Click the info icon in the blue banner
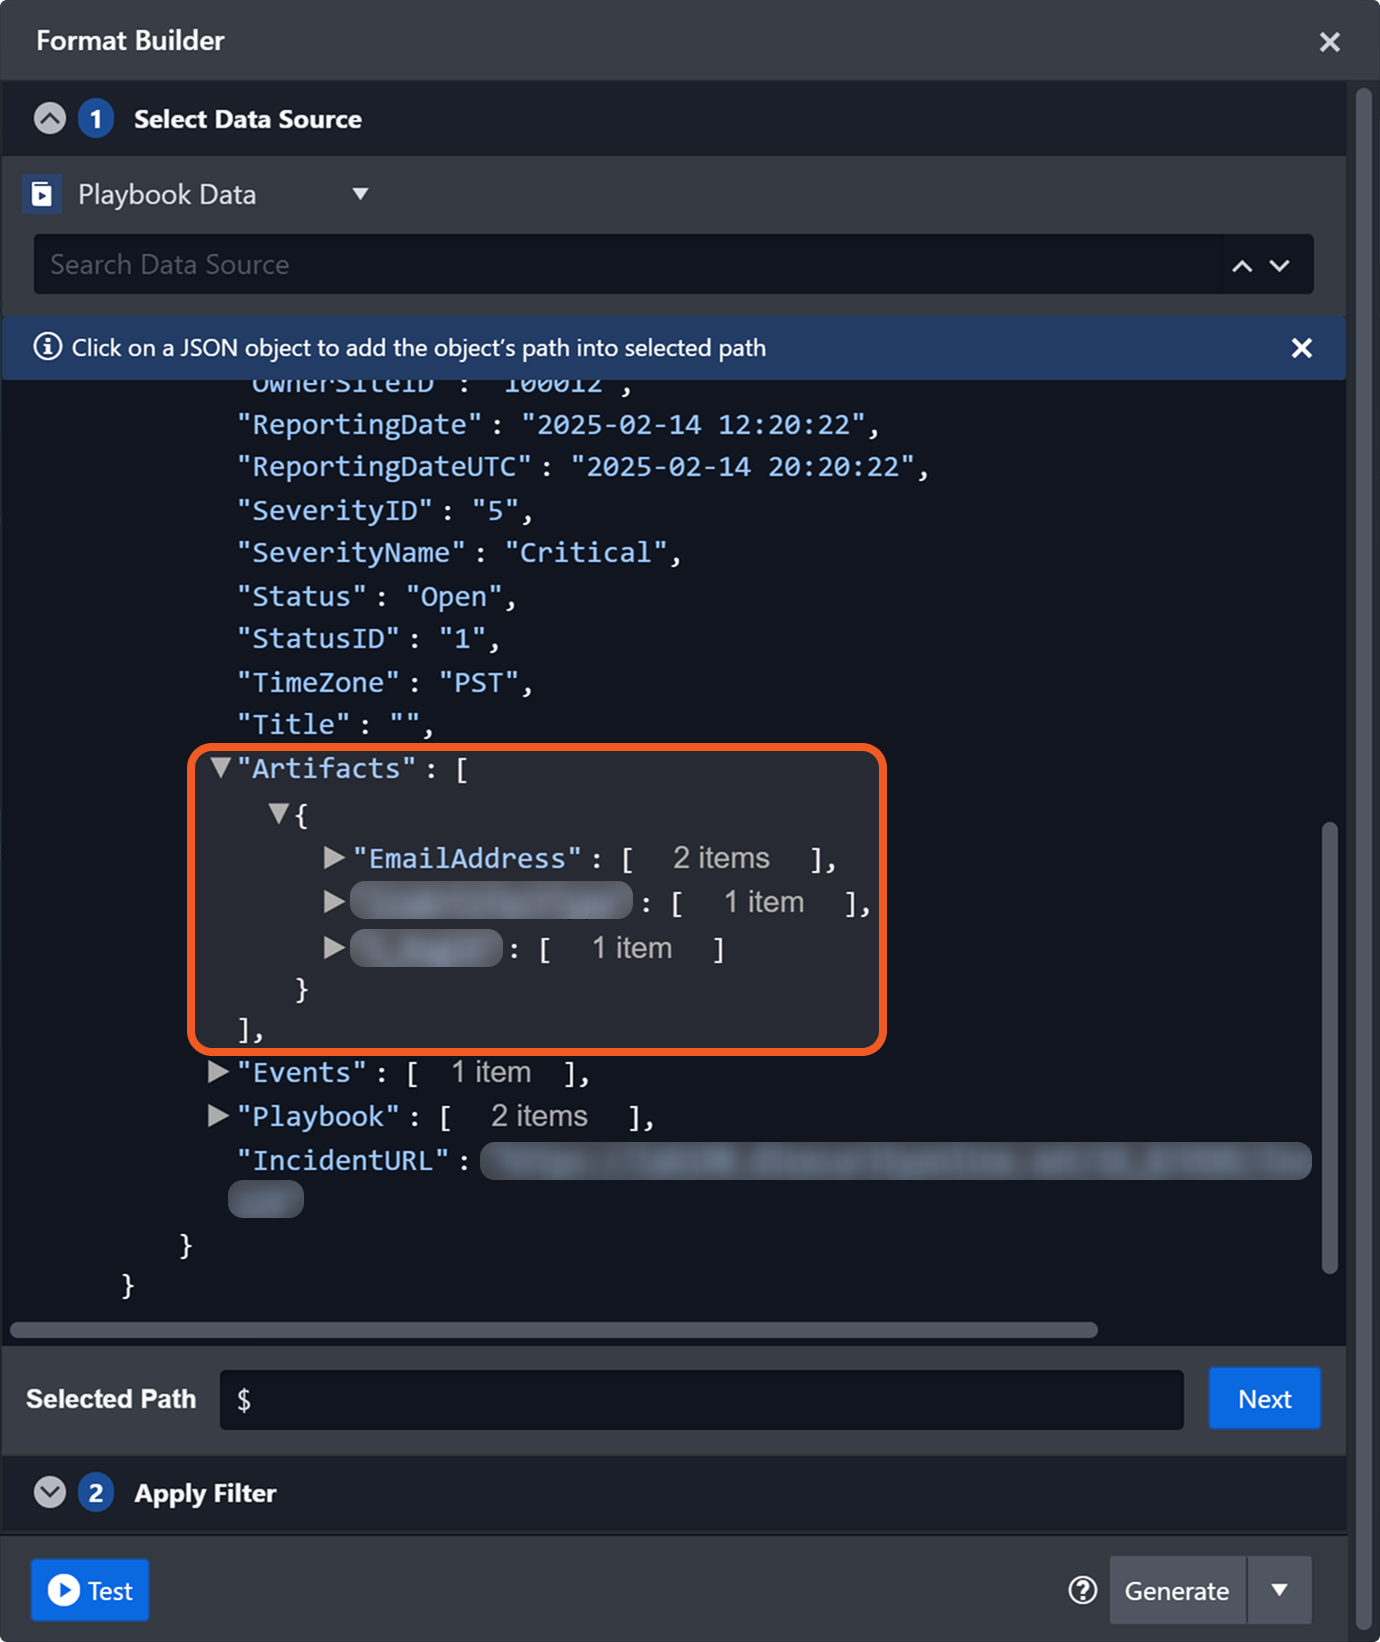 point(47,347)
